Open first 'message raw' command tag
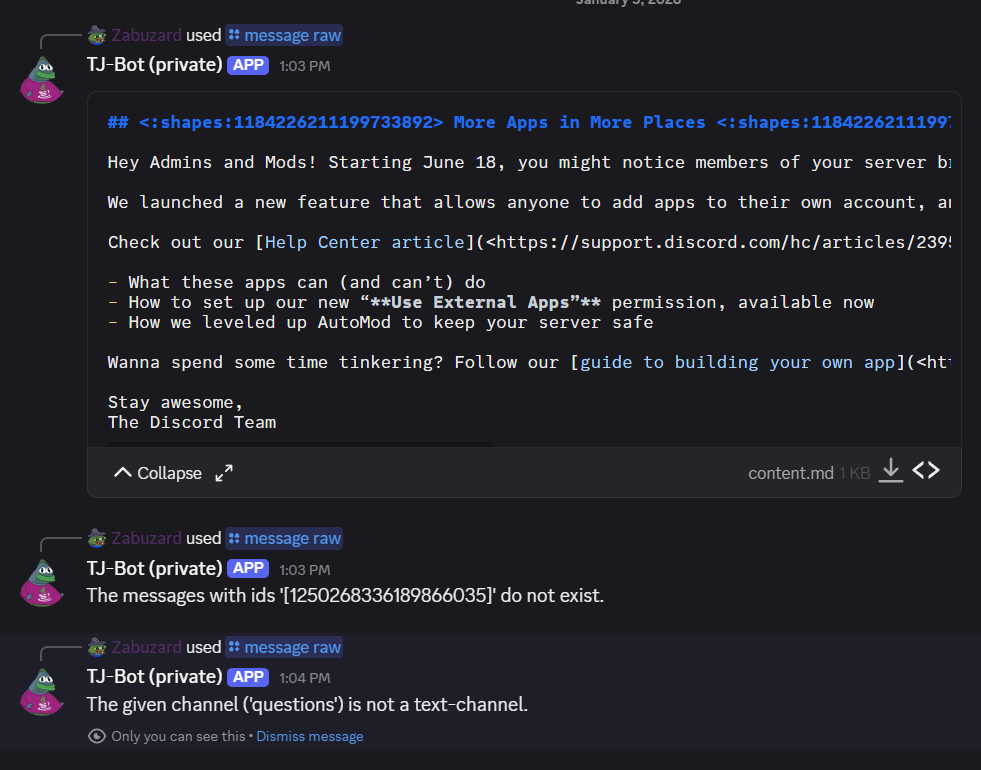 click(x=284, y=35)
